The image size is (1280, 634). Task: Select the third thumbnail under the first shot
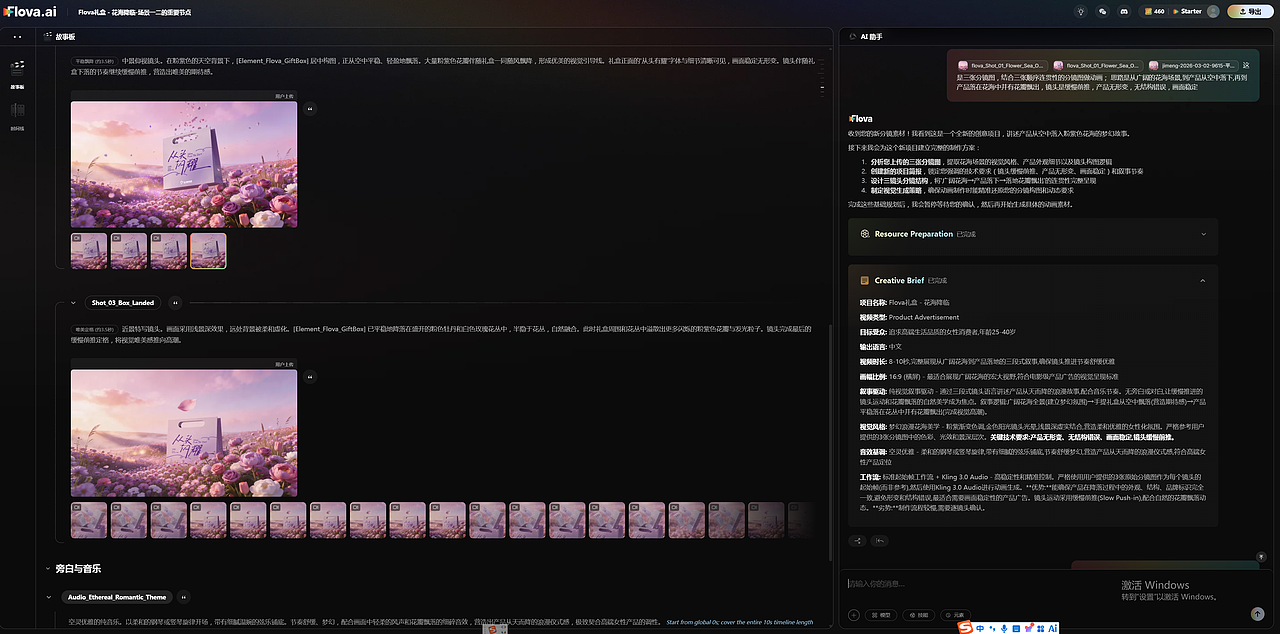(x=169, y=251)
